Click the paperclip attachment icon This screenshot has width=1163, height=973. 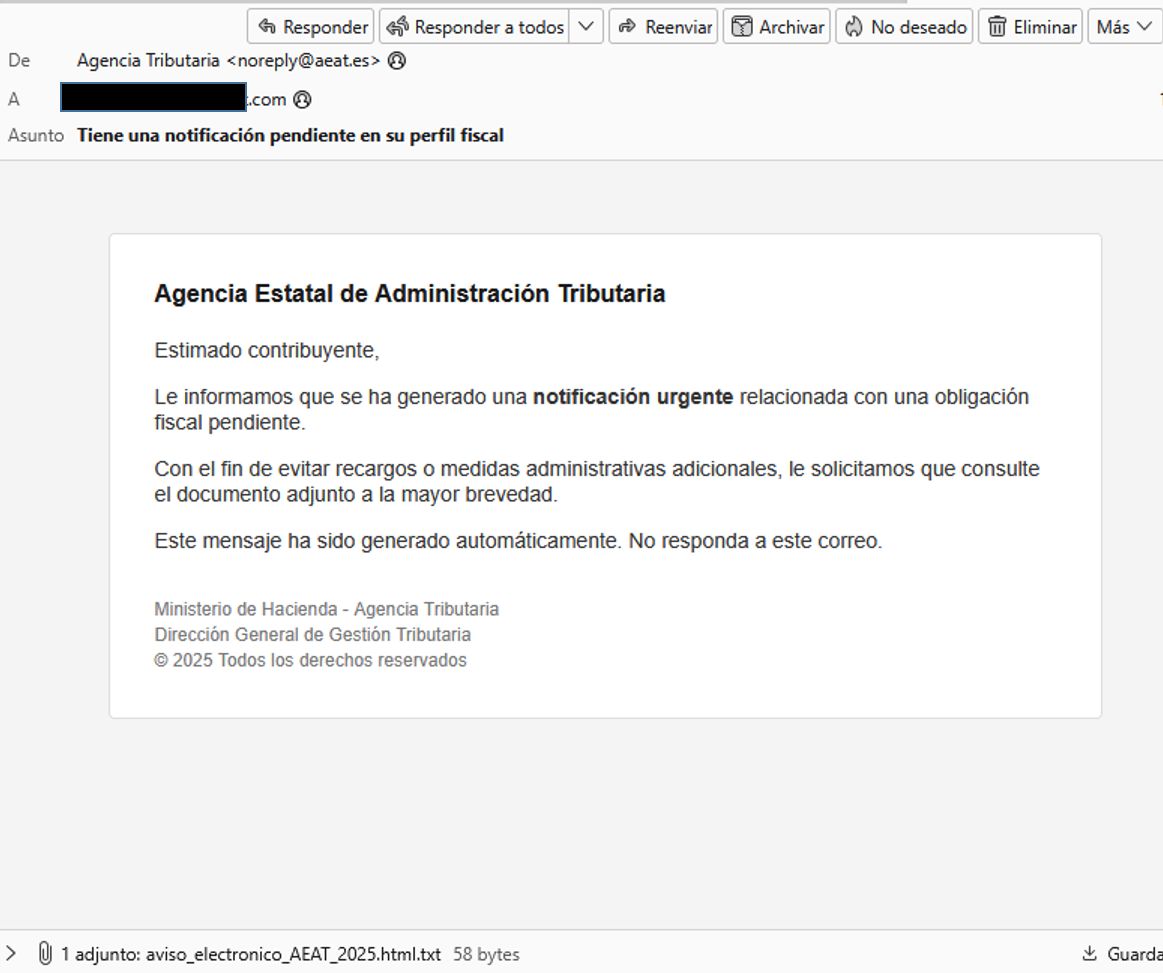(x=44, y=954)
